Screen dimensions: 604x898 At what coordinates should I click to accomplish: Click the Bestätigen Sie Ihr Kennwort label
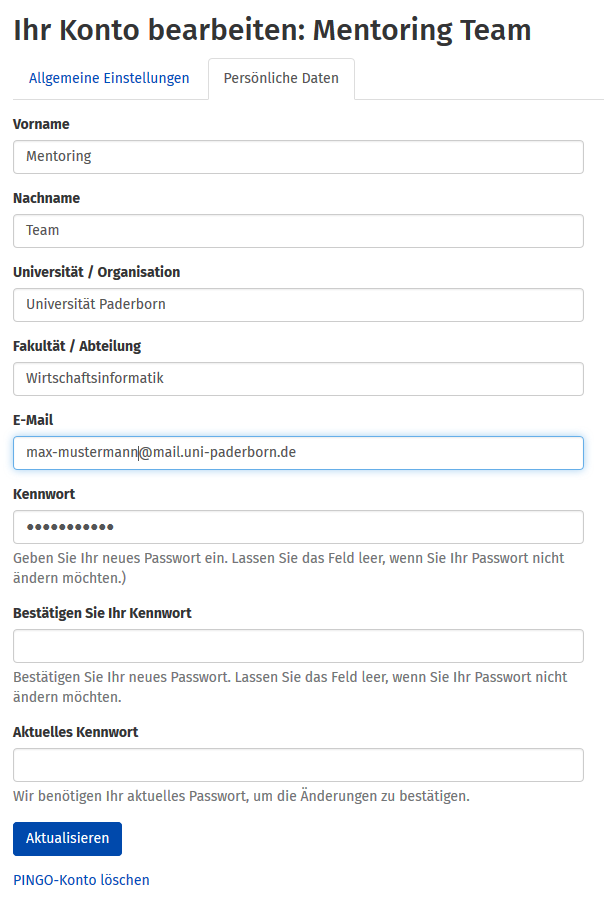pyautogui.click(x=102, y=613)
